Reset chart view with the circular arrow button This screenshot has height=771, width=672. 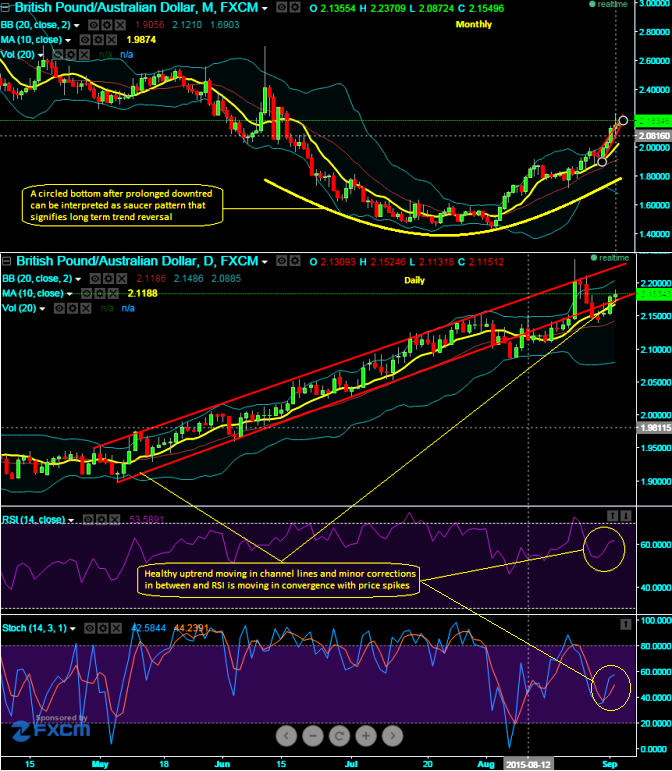(340, 736)
